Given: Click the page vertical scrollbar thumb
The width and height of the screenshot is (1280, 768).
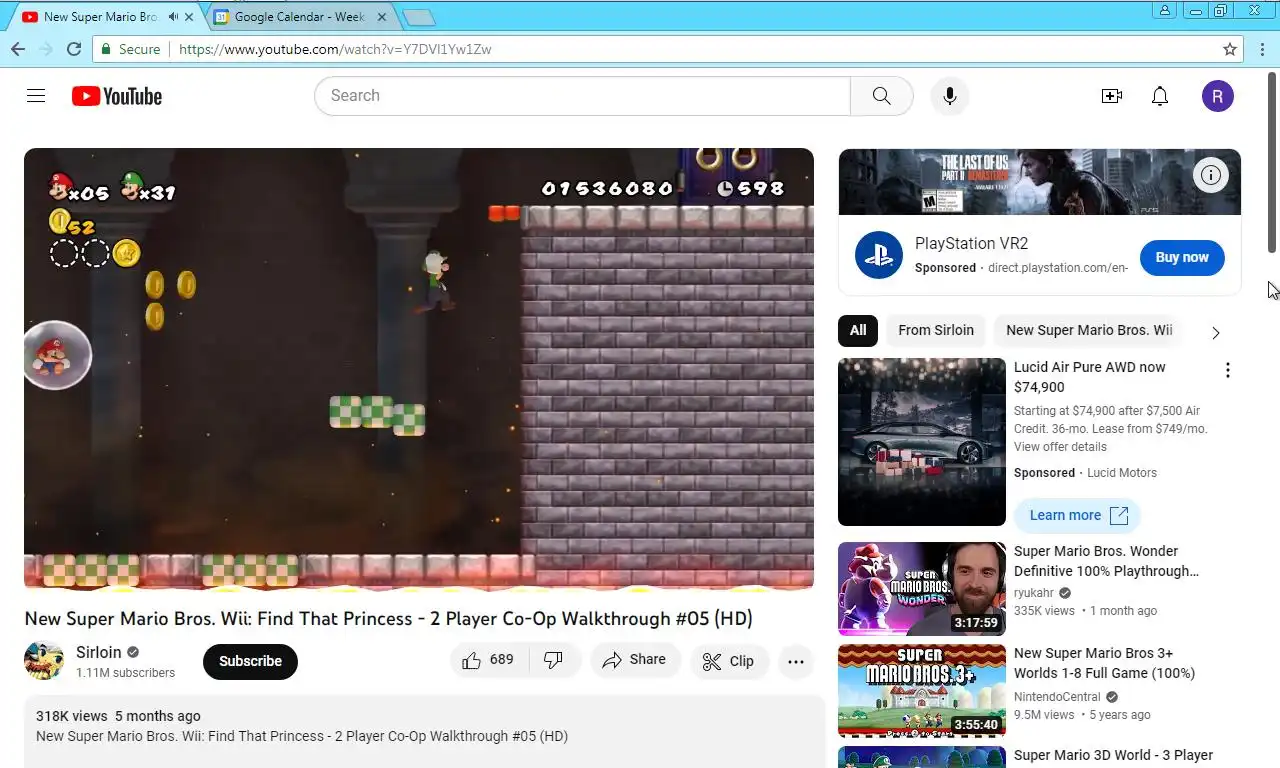Looking at the screenshot, I should coord(1273,162).
